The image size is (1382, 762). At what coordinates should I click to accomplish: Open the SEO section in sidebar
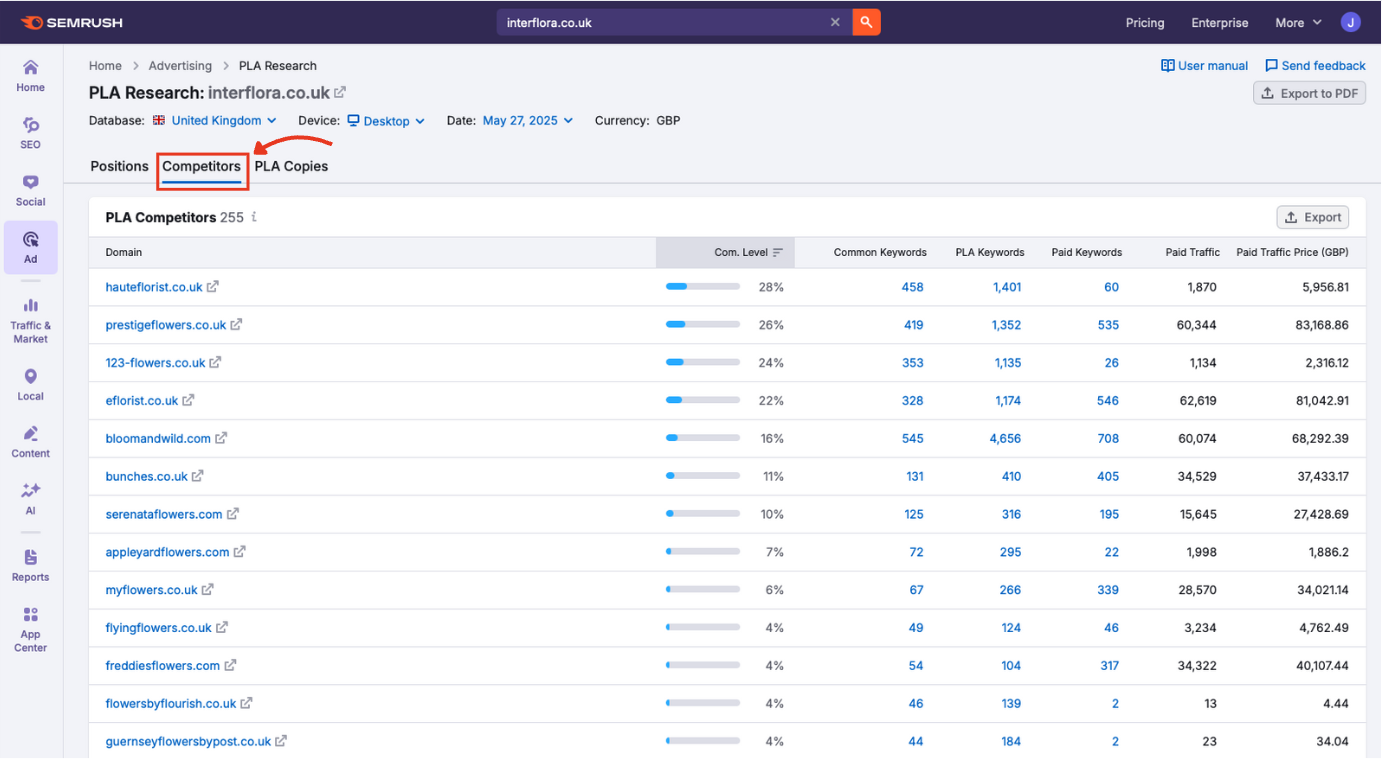(x=30, y=132)
